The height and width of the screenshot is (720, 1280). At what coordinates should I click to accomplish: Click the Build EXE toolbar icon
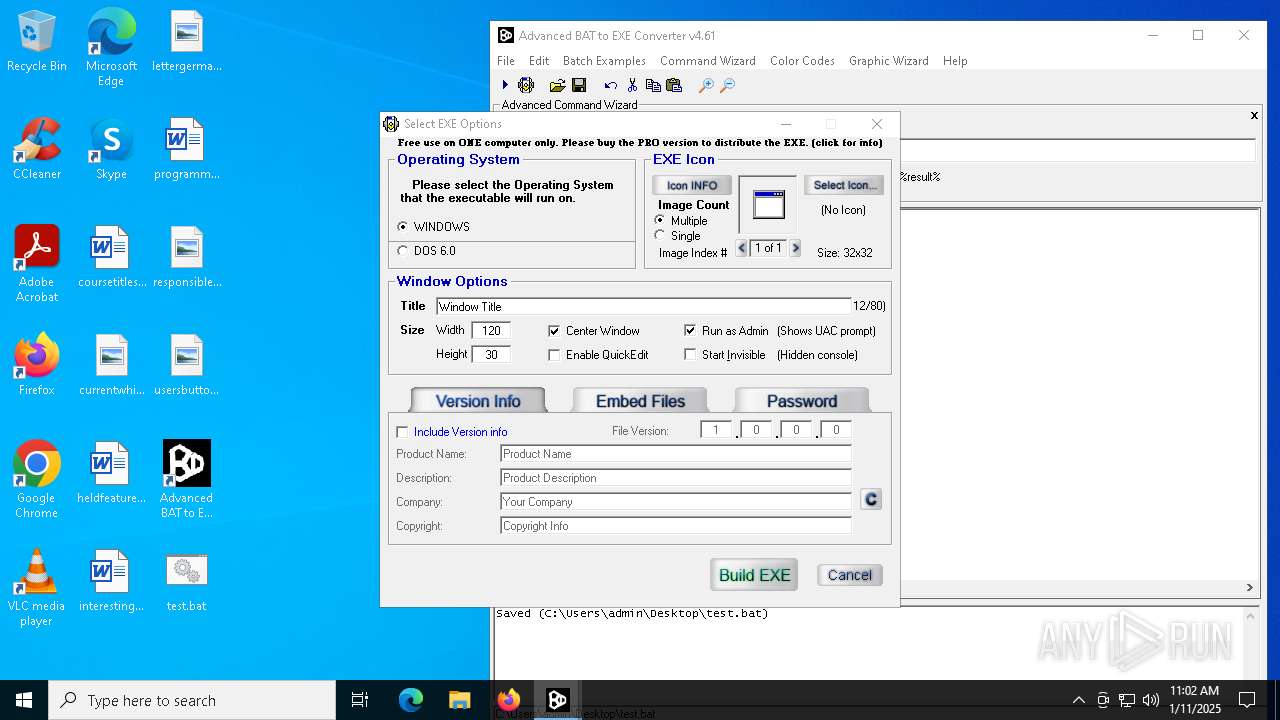(526, 86)
